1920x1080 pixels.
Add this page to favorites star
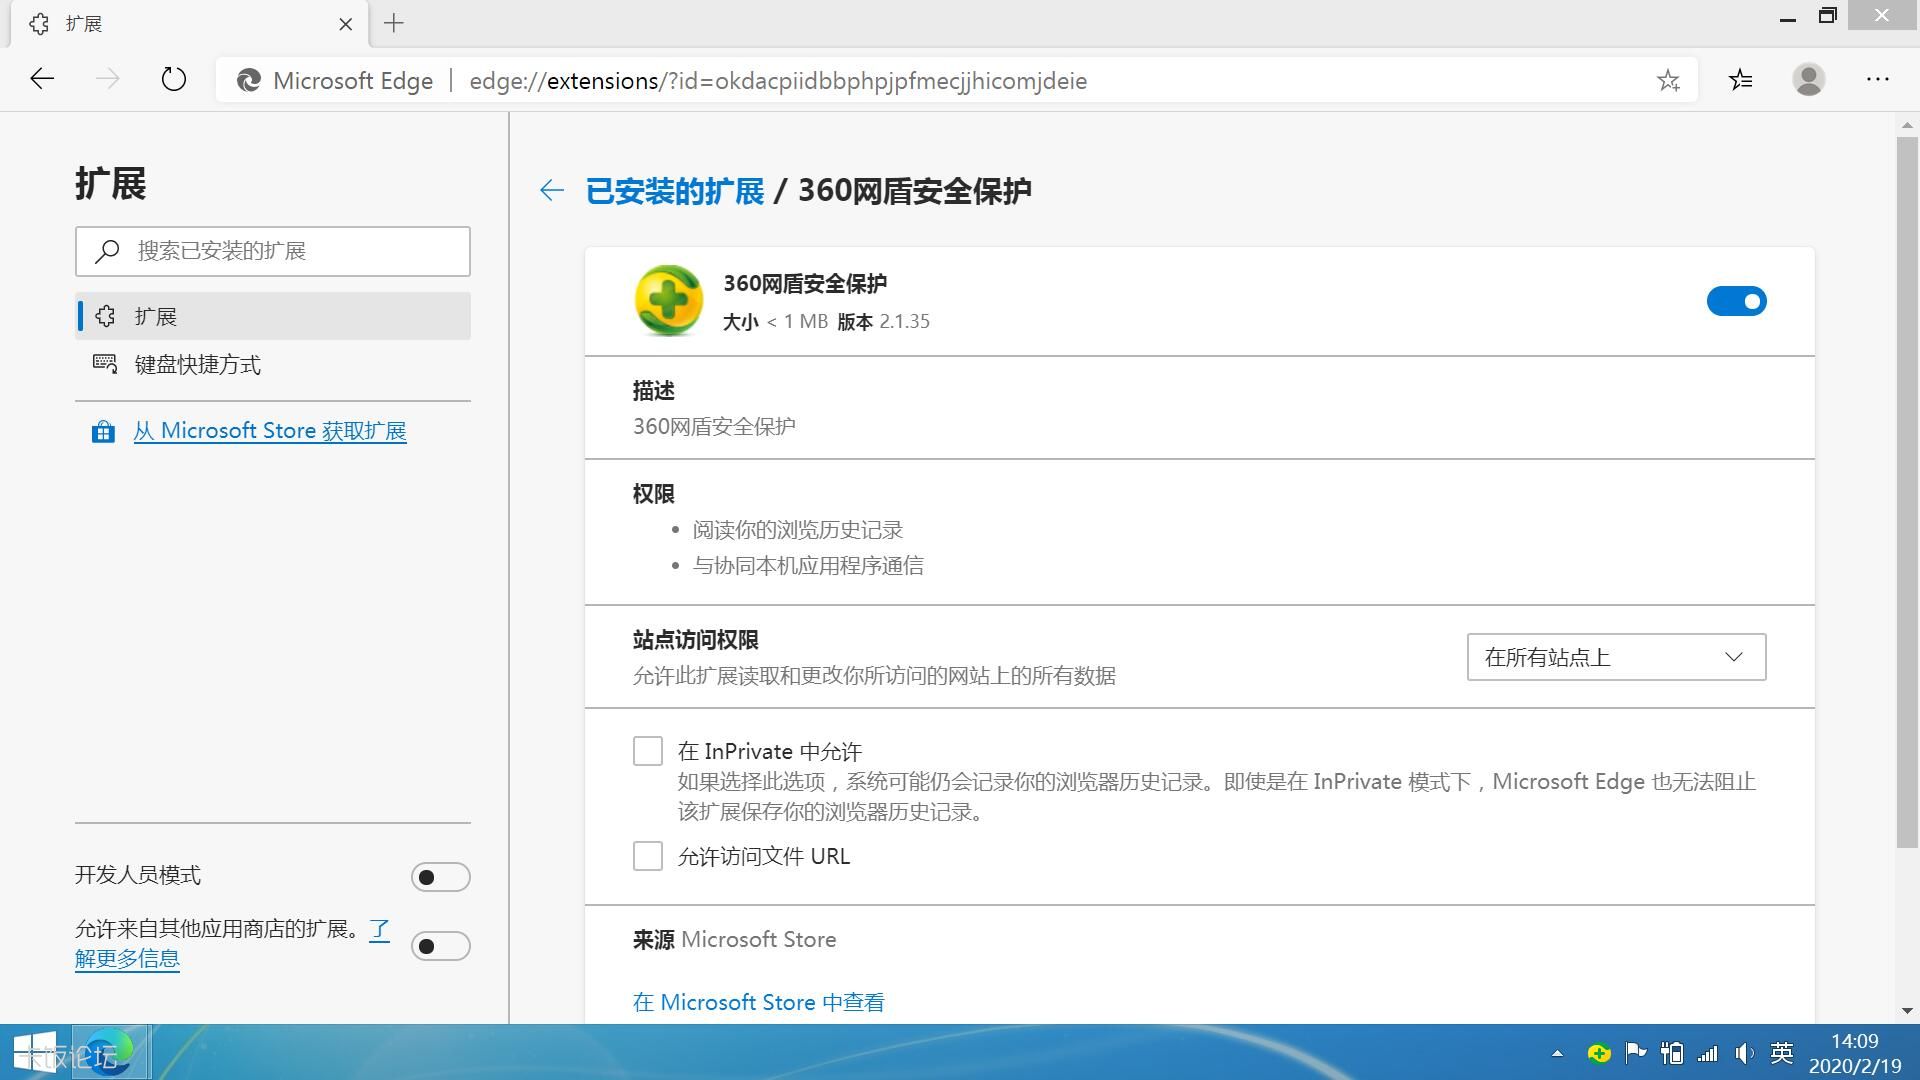pos(1668,81)
